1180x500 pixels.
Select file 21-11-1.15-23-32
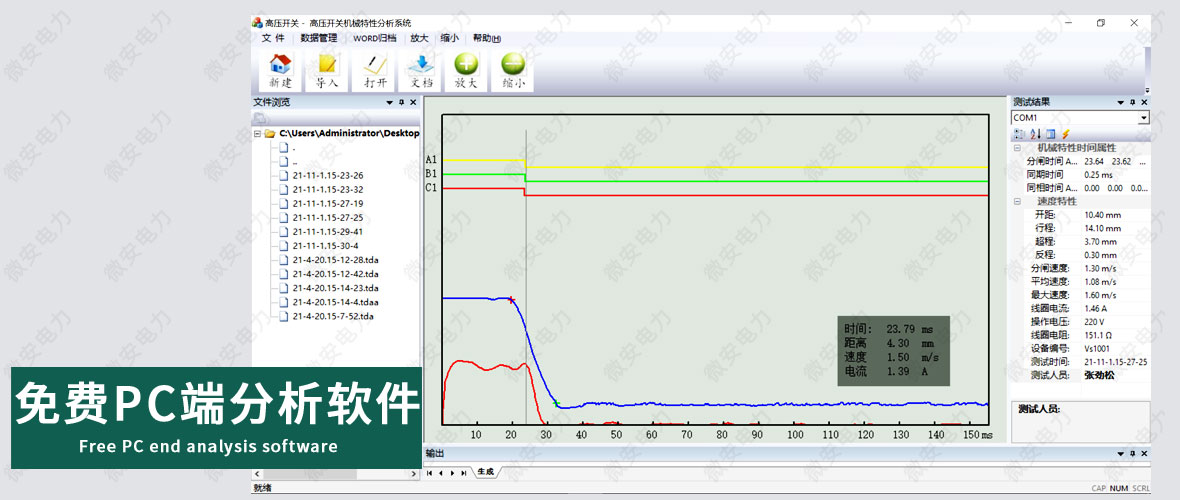click(327, 190)
